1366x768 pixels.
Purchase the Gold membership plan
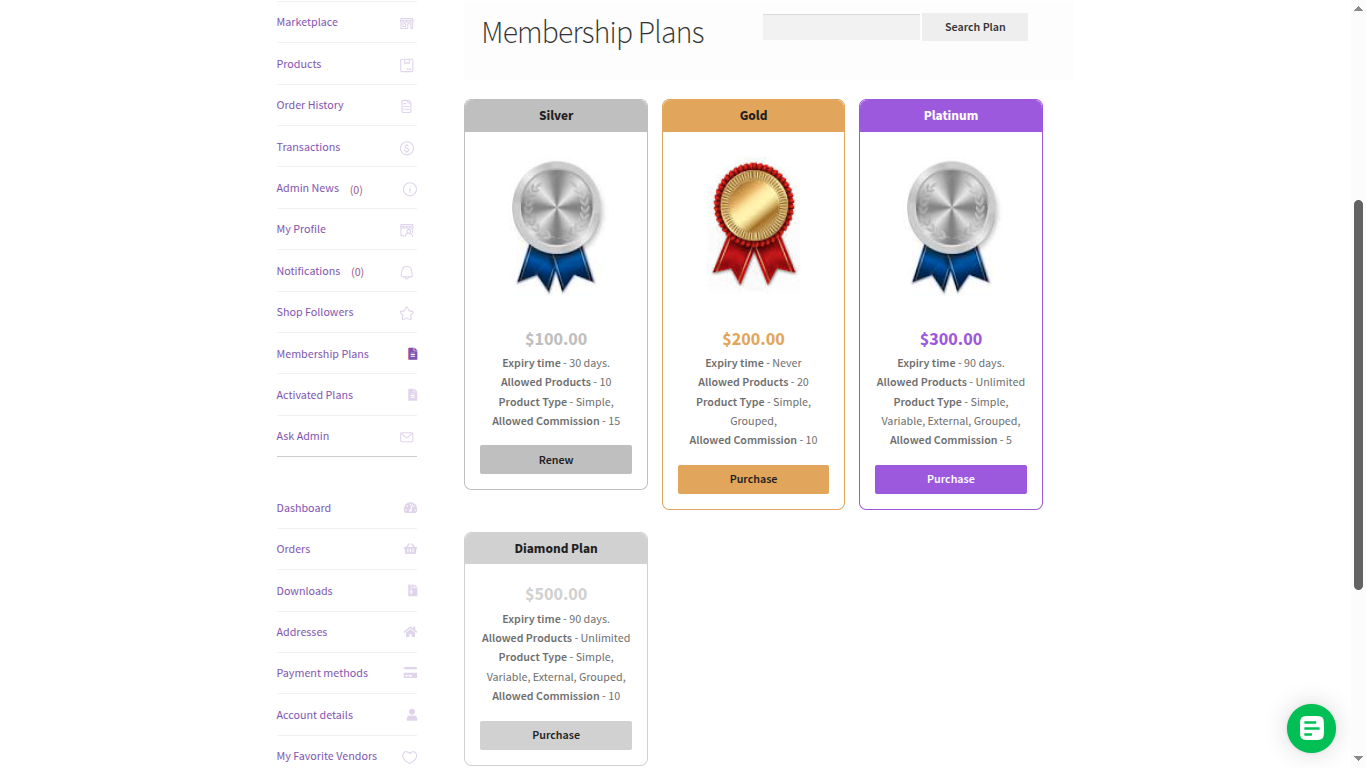click(x=753, y=479)
